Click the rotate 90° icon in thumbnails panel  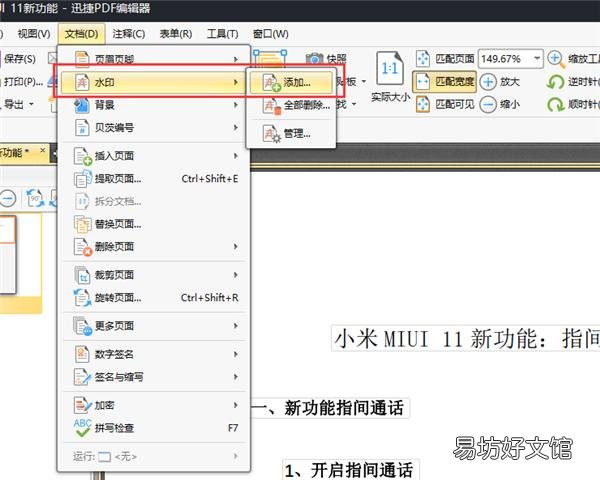[35, 199]
